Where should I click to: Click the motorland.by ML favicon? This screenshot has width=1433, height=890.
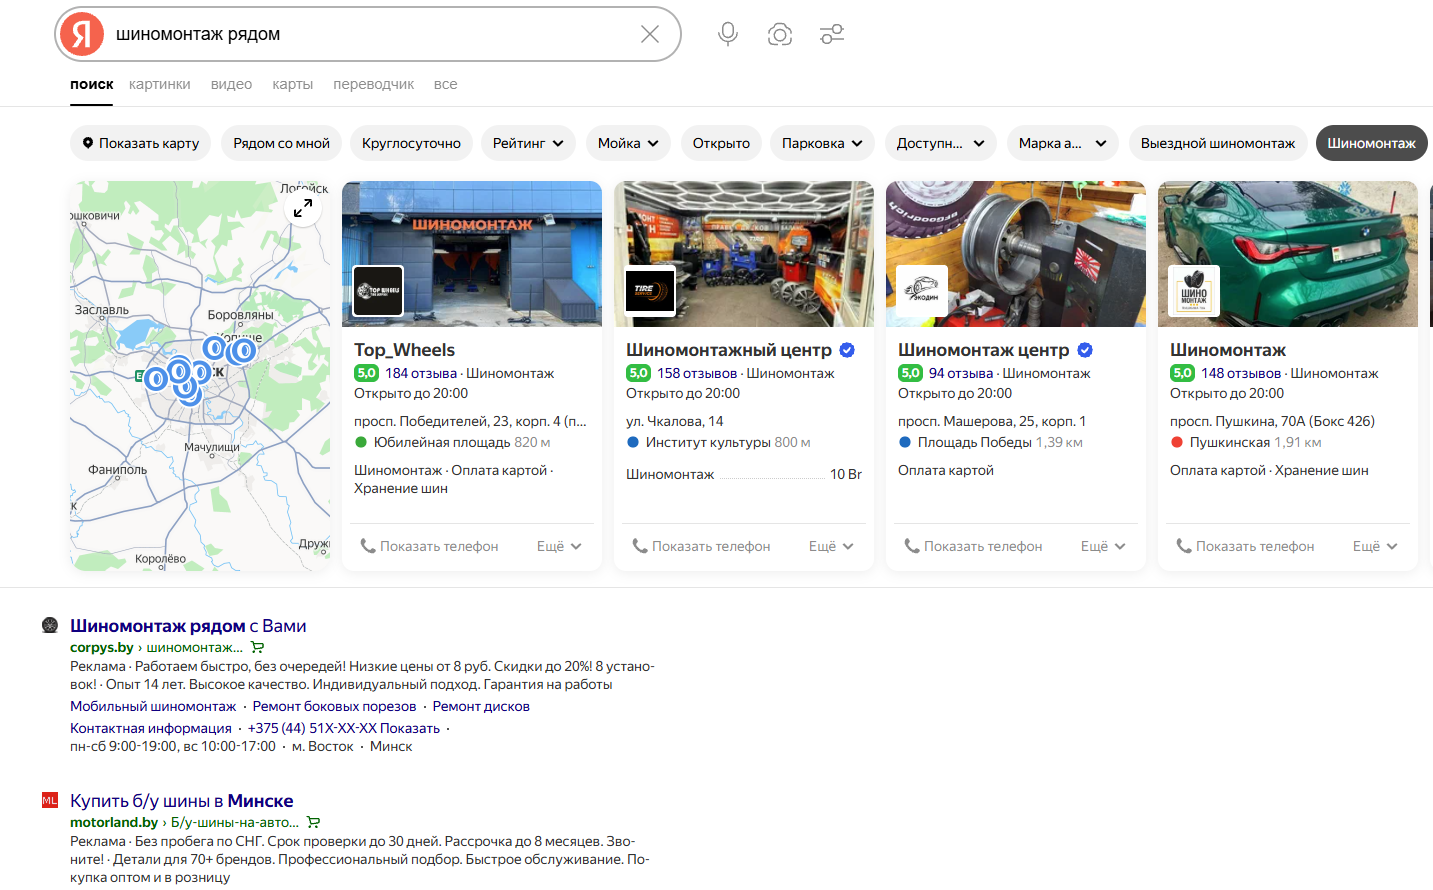pyautogui.click(x=50, y=800)
